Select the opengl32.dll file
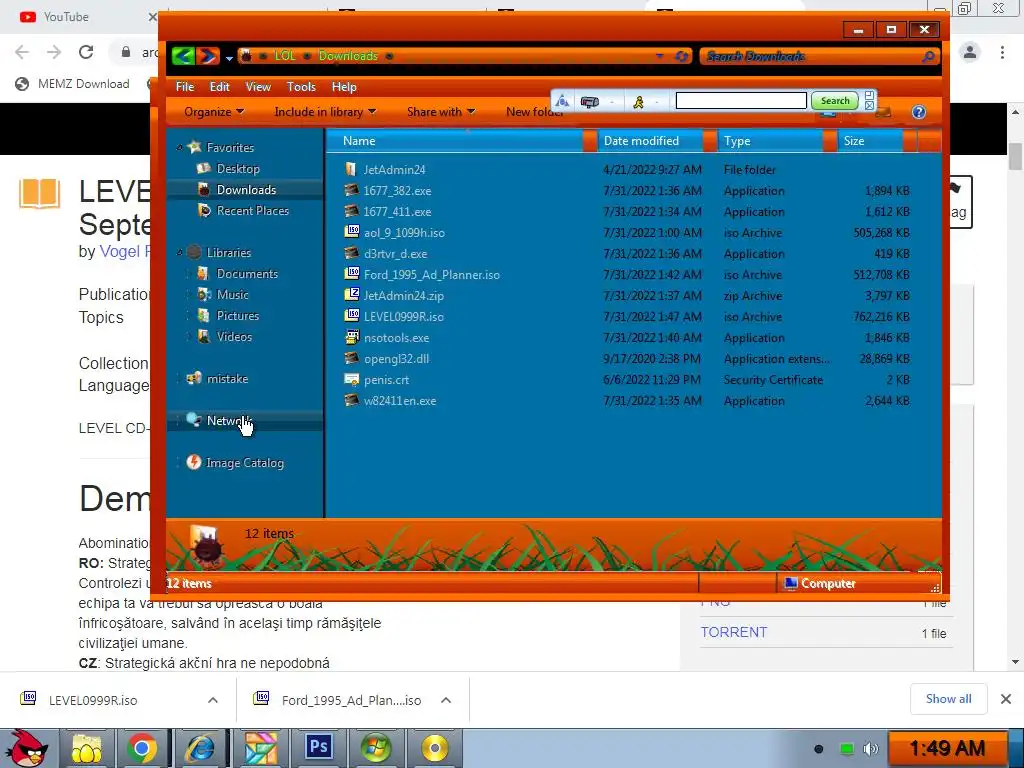The height and width of the screenshot is (768, 1024). [396, 359]
